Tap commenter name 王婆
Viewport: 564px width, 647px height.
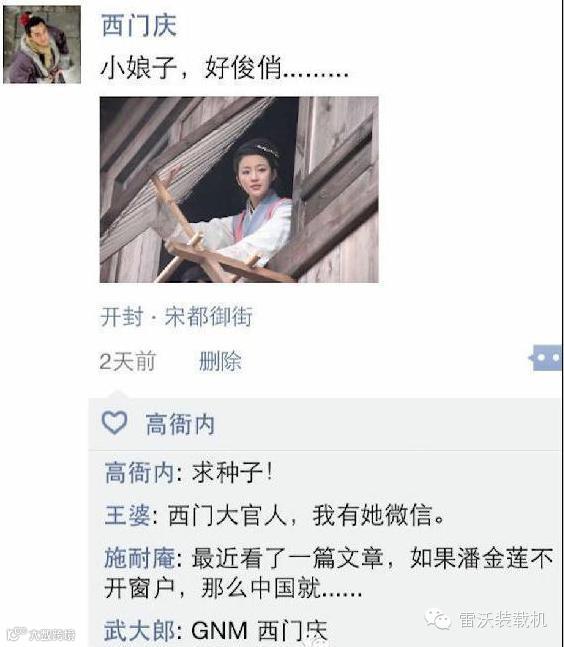(127, 515)
